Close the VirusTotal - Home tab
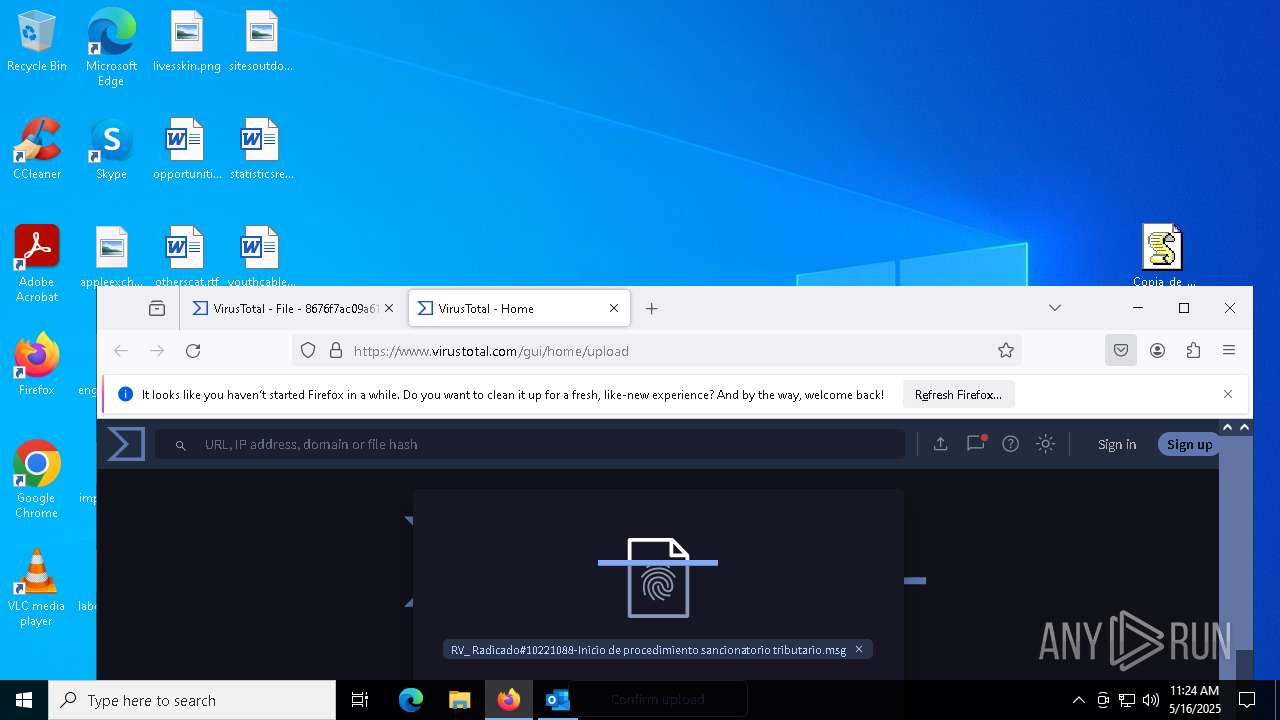 (x=614, y=308)
